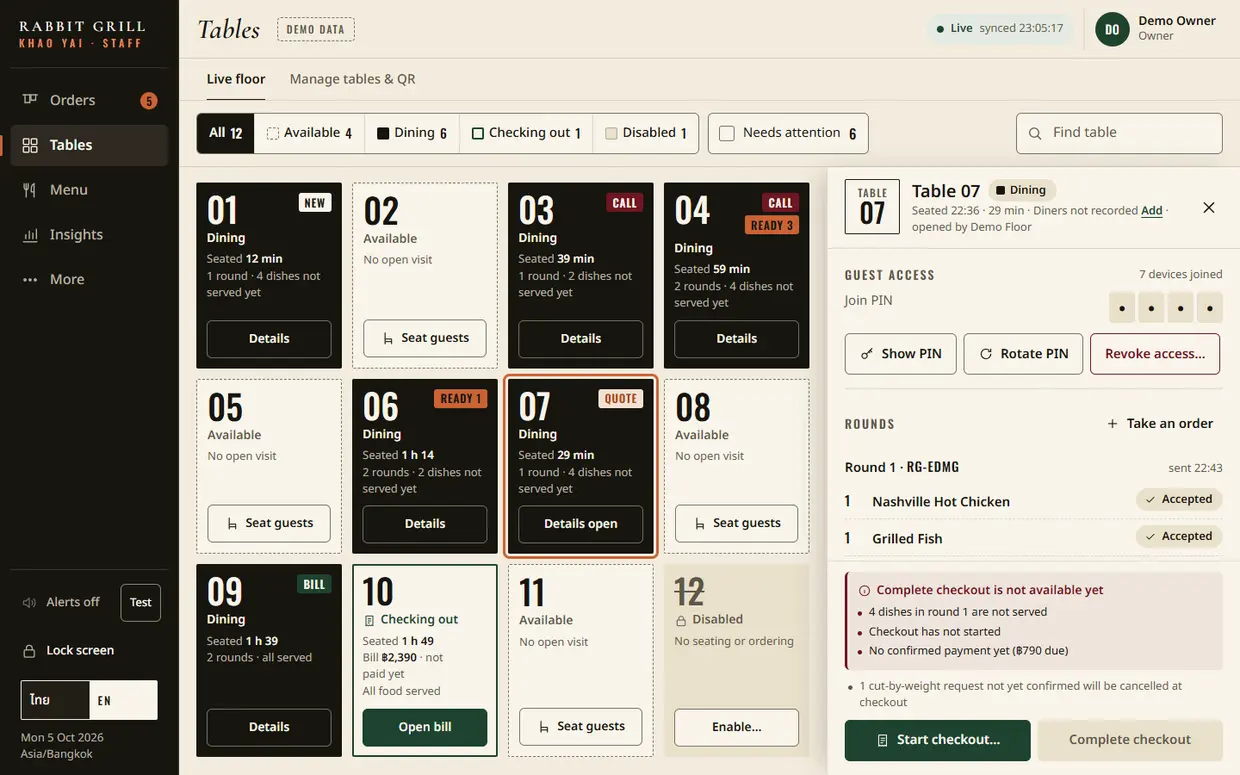Screen dimensions: 1240x775
Task: Select Tables in the sidebar
Action: pyautogui.click(x=89, y=145)
